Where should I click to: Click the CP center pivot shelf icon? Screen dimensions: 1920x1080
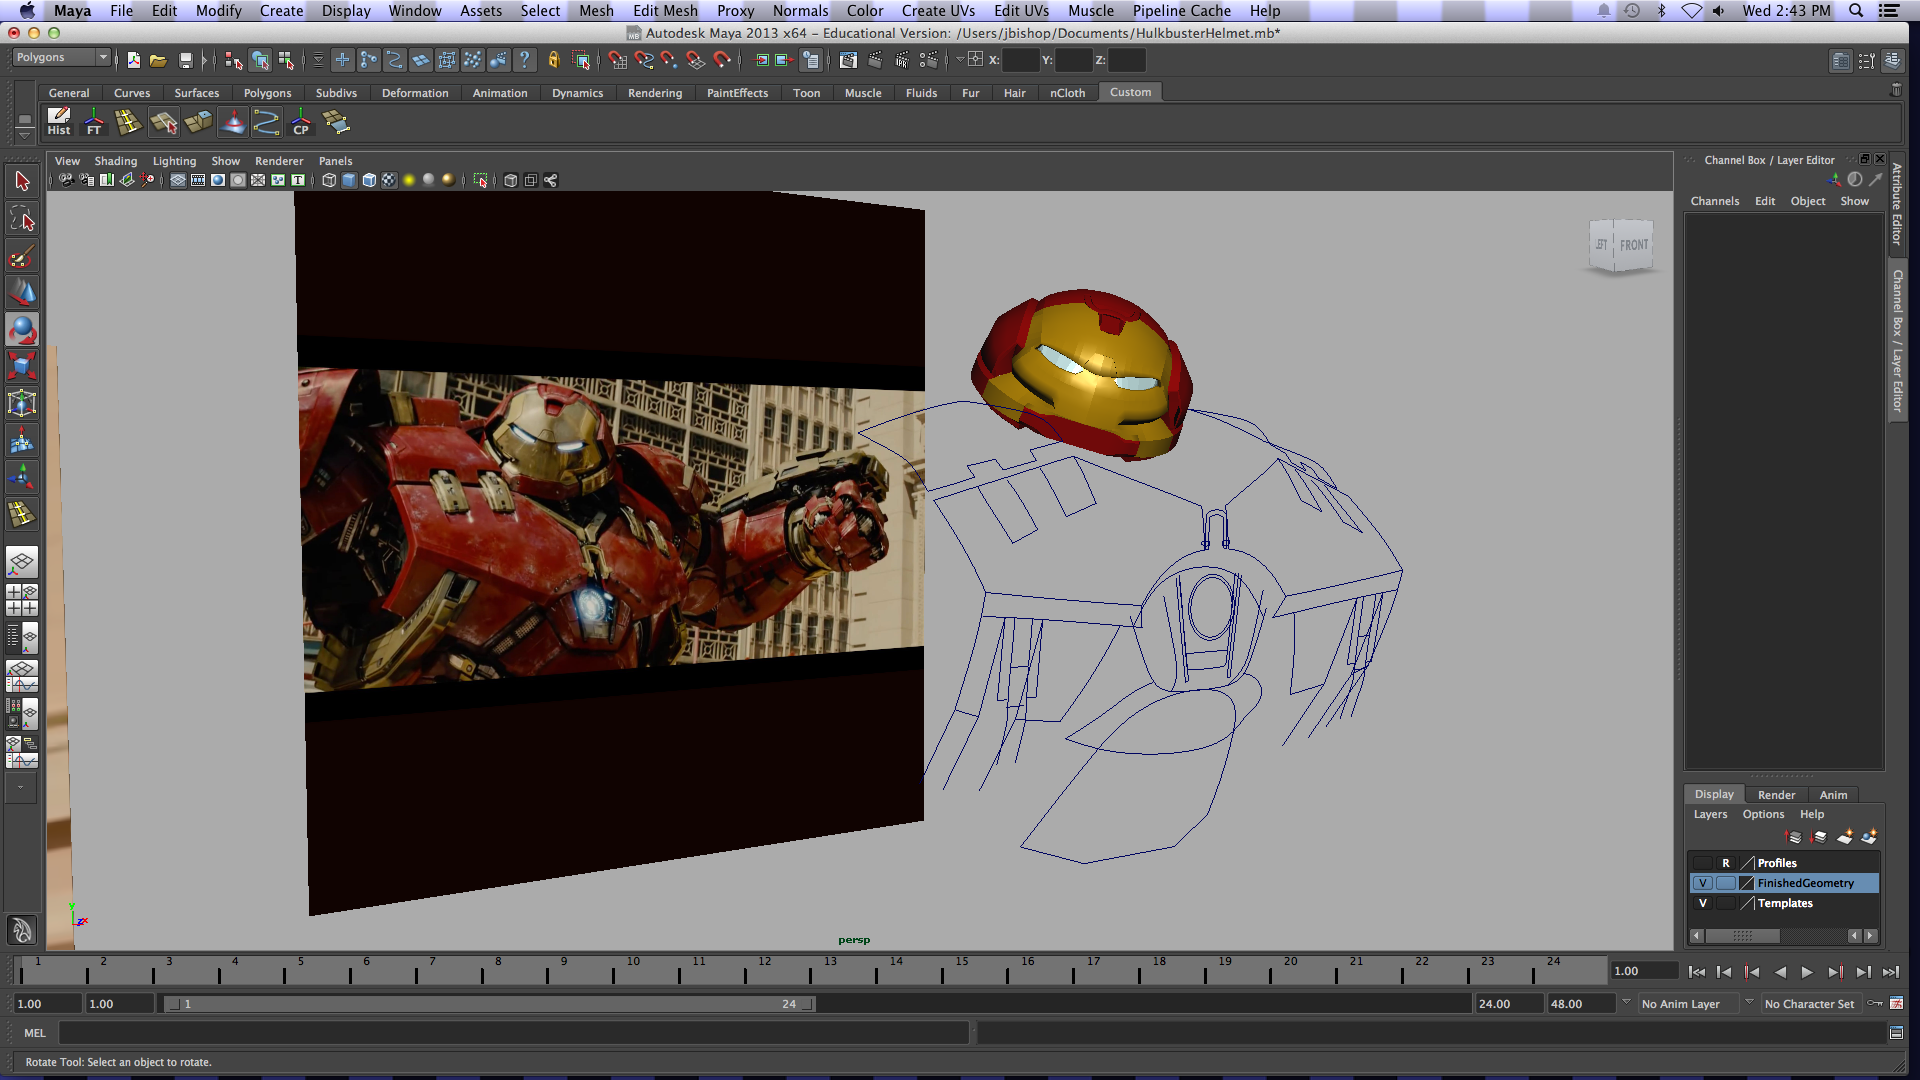click(301, 122)
